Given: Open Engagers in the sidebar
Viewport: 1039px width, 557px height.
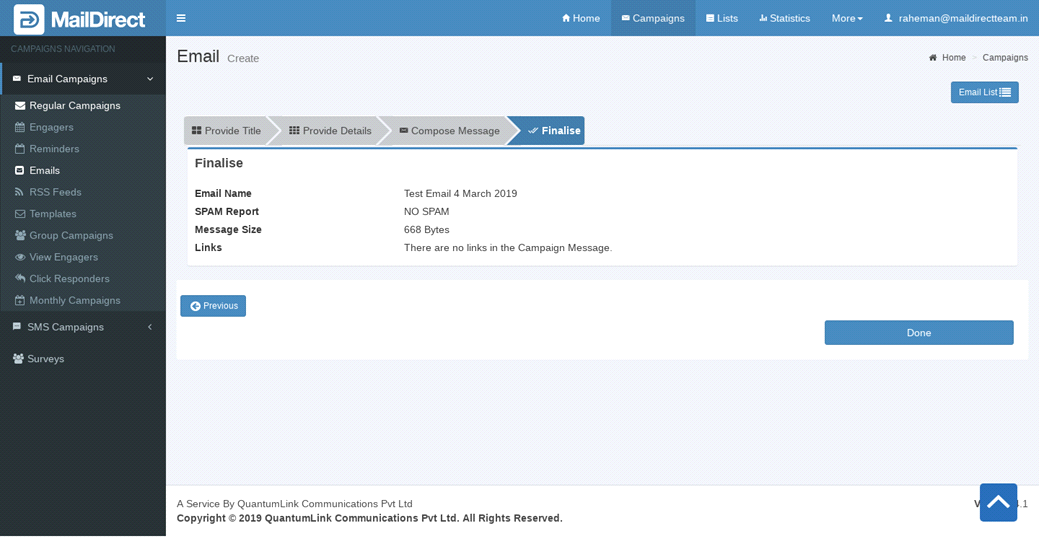Looking at the screenshot, I should [51, 127].
